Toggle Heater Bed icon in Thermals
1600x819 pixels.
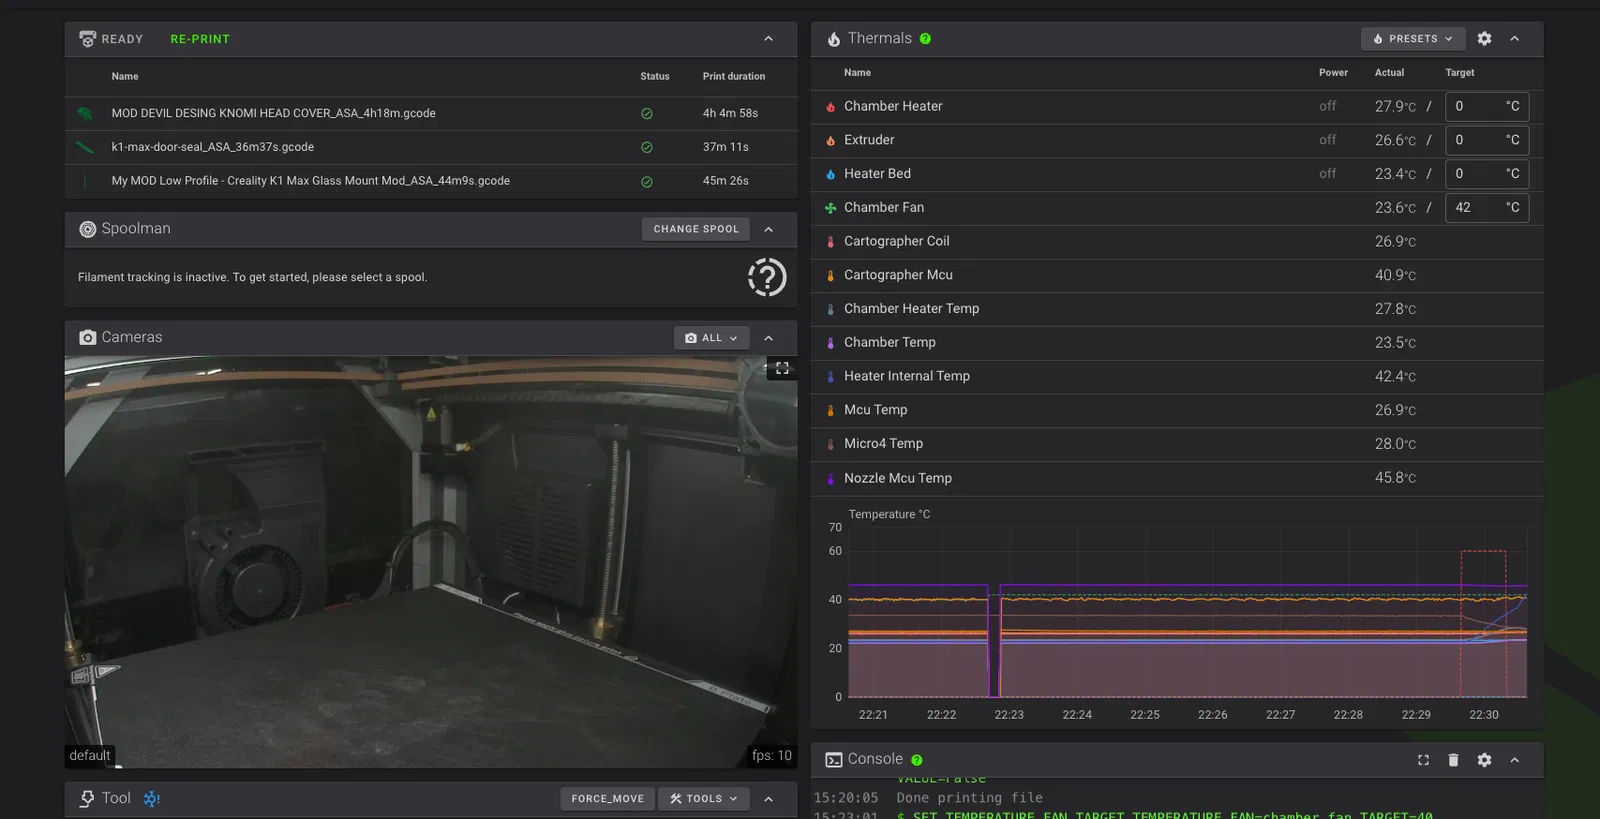(830, 174)
